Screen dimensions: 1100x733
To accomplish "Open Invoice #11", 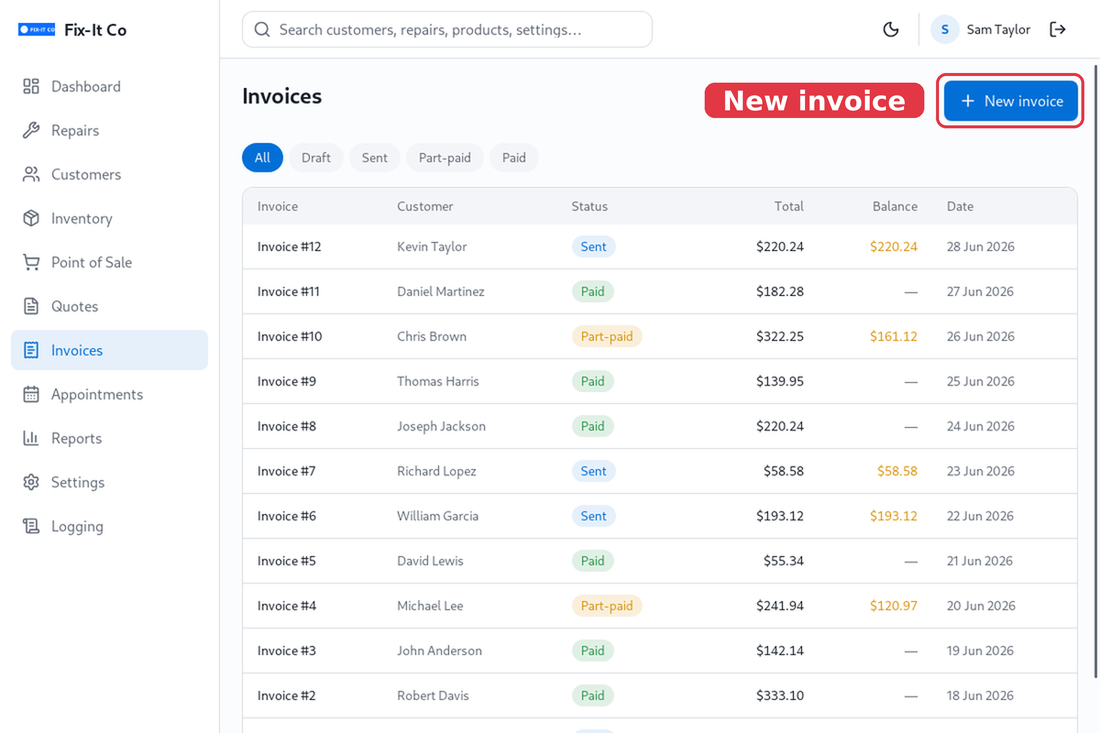I will [659, 292].
